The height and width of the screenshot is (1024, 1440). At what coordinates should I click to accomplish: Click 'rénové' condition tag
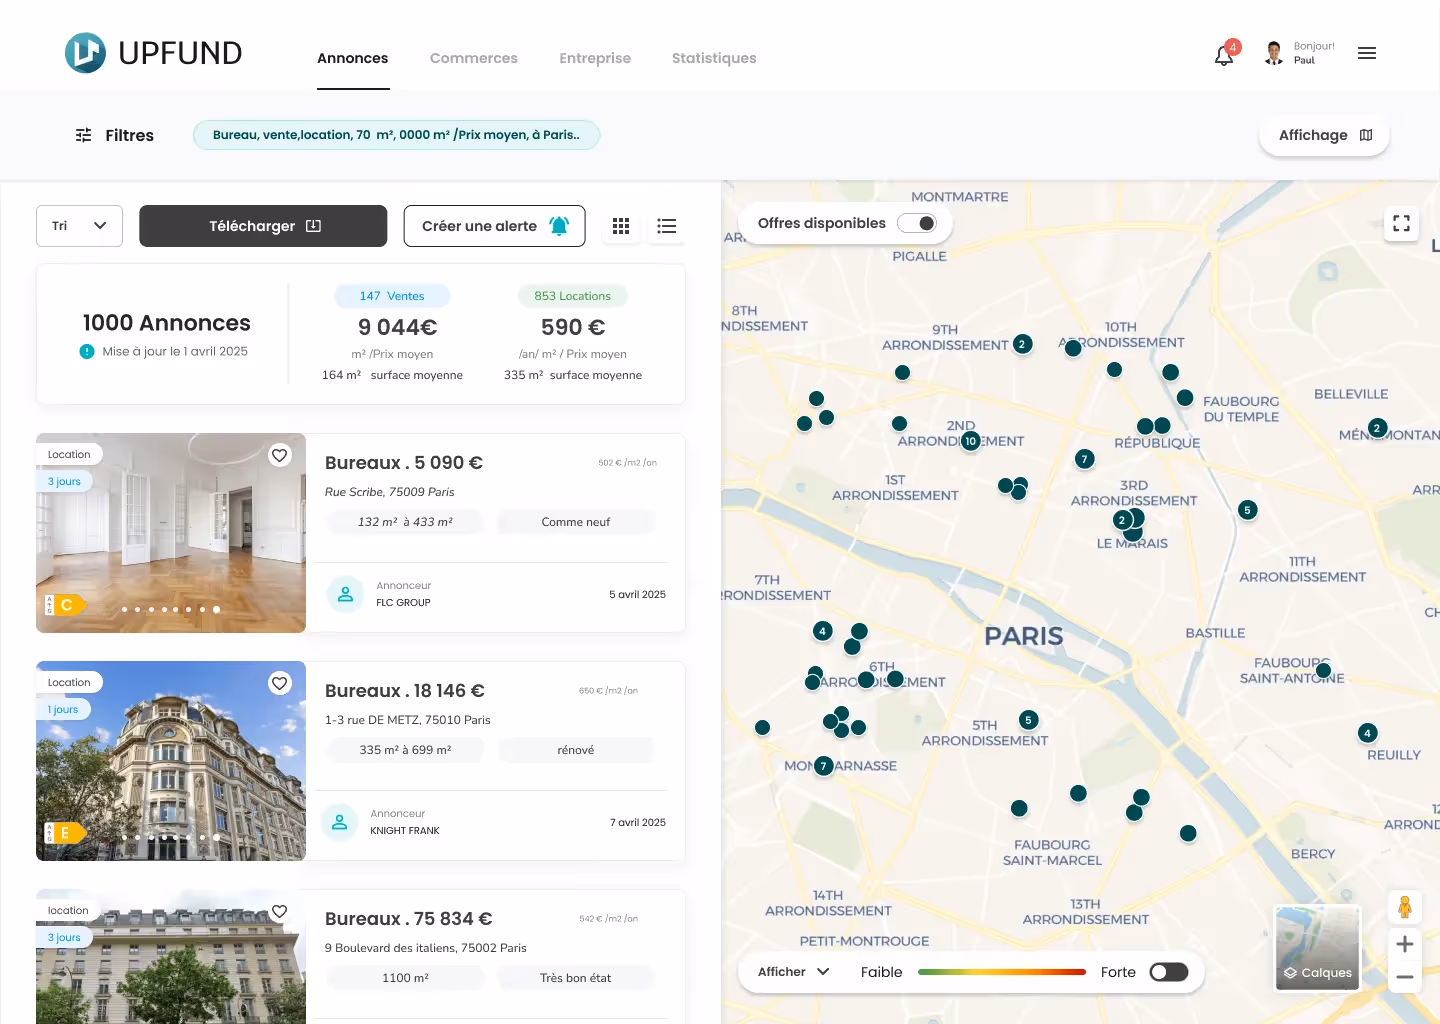pyautogui.click(x=576, y=750)
